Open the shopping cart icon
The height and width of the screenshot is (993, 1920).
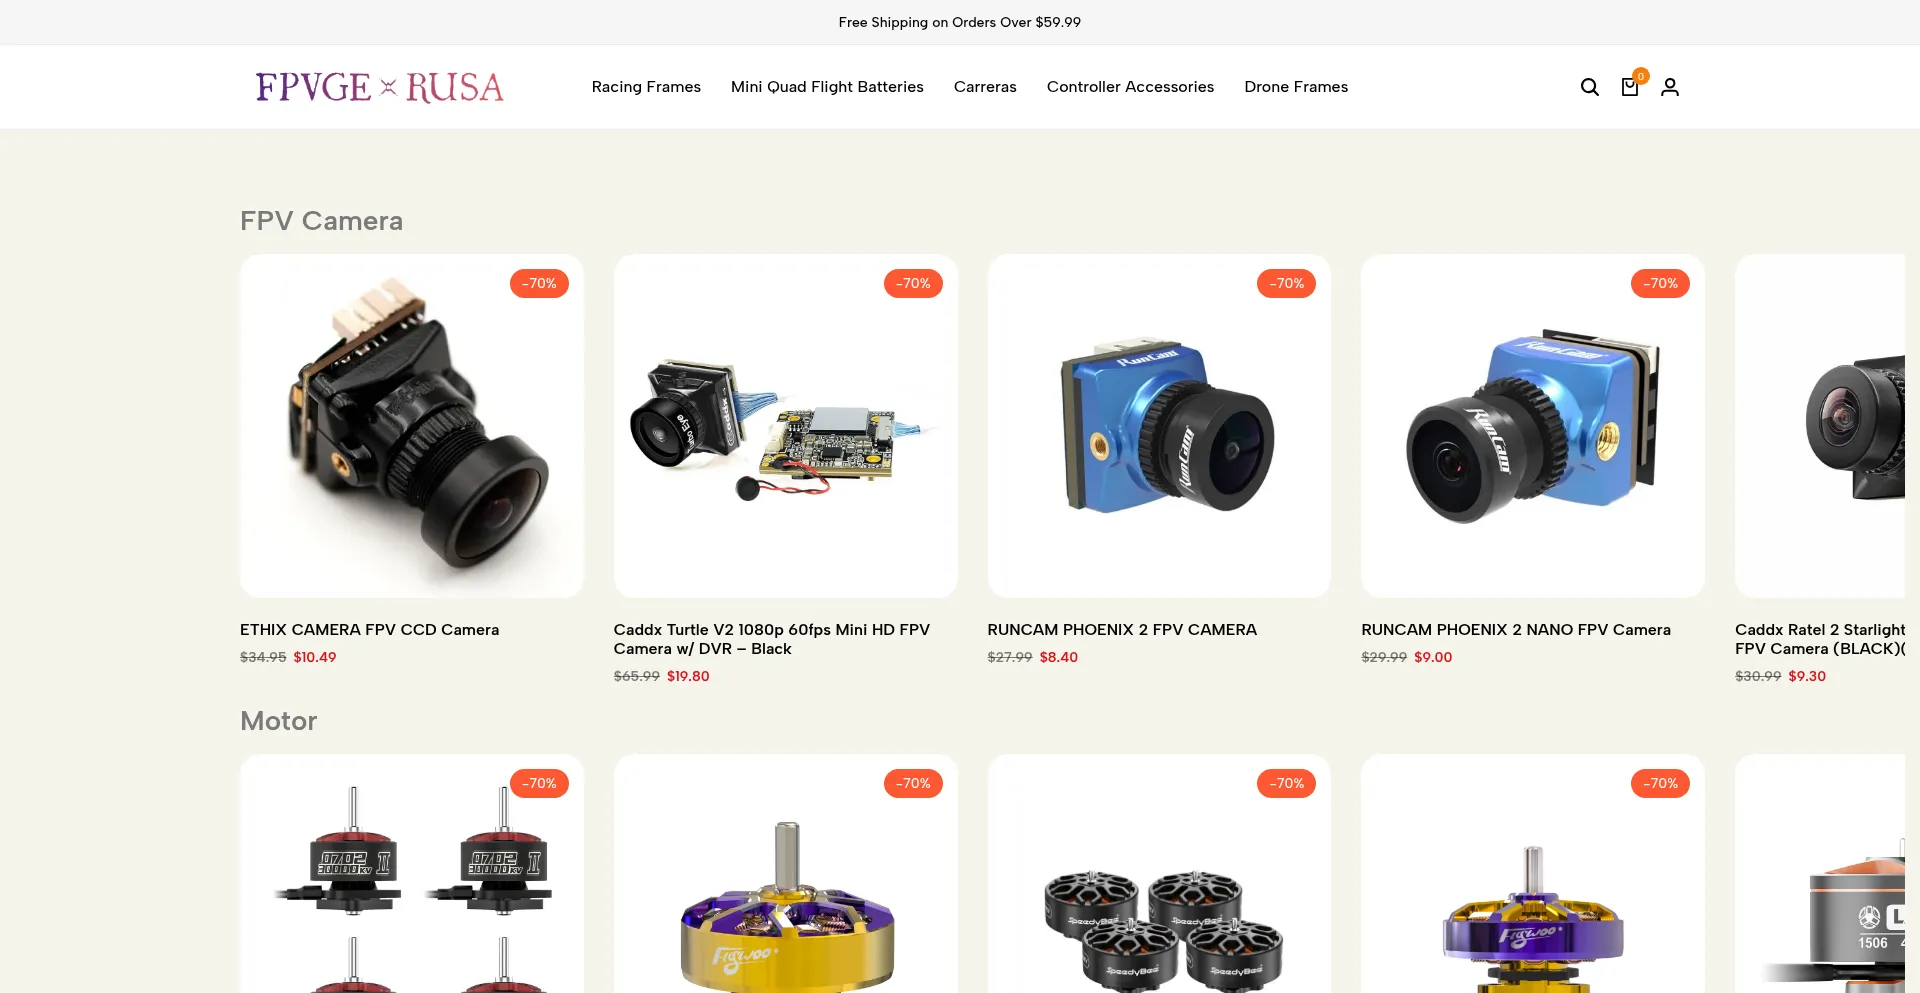1629,87
